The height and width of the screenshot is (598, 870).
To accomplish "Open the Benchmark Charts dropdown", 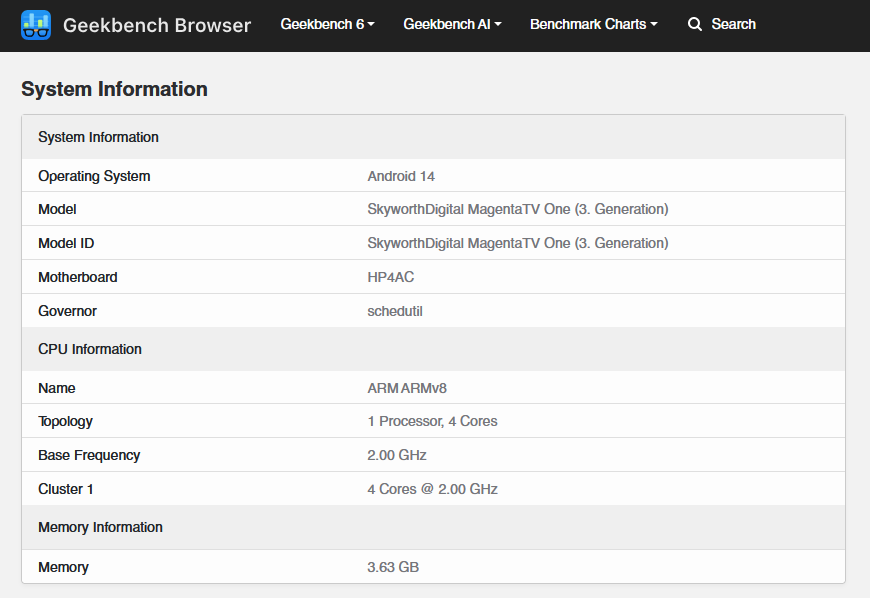I will click(594, 24).
